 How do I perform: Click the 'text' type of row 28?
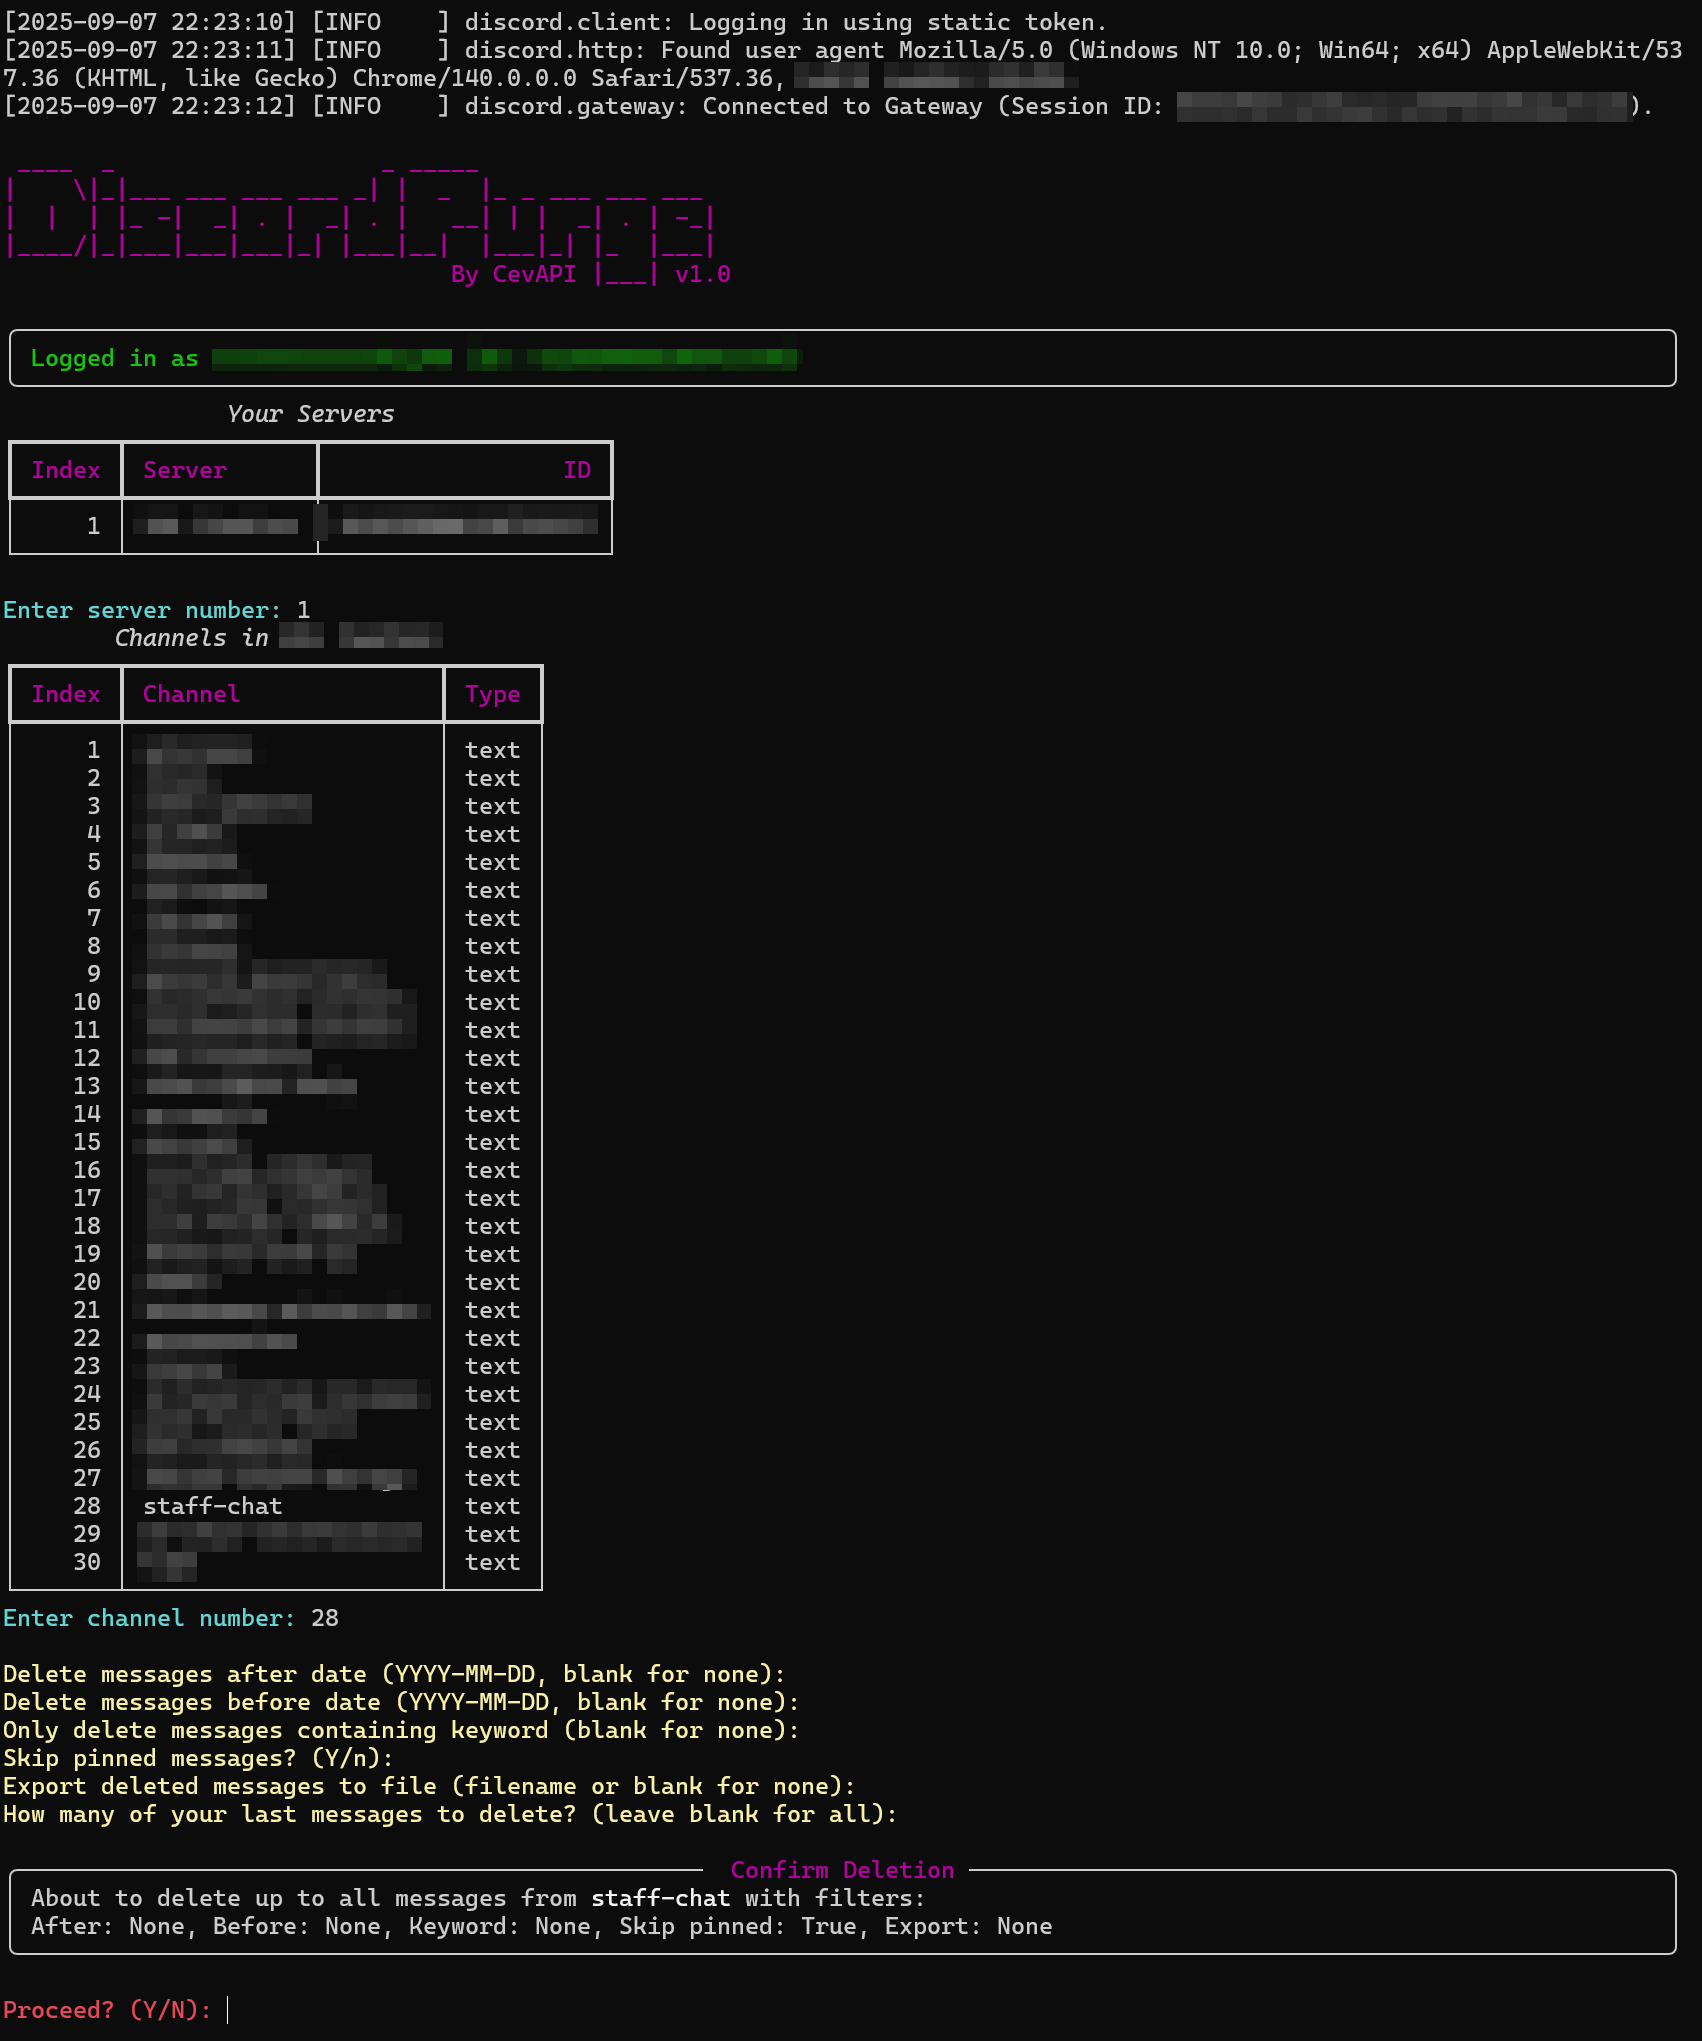pyautogui.click(x=492, y=1506)
